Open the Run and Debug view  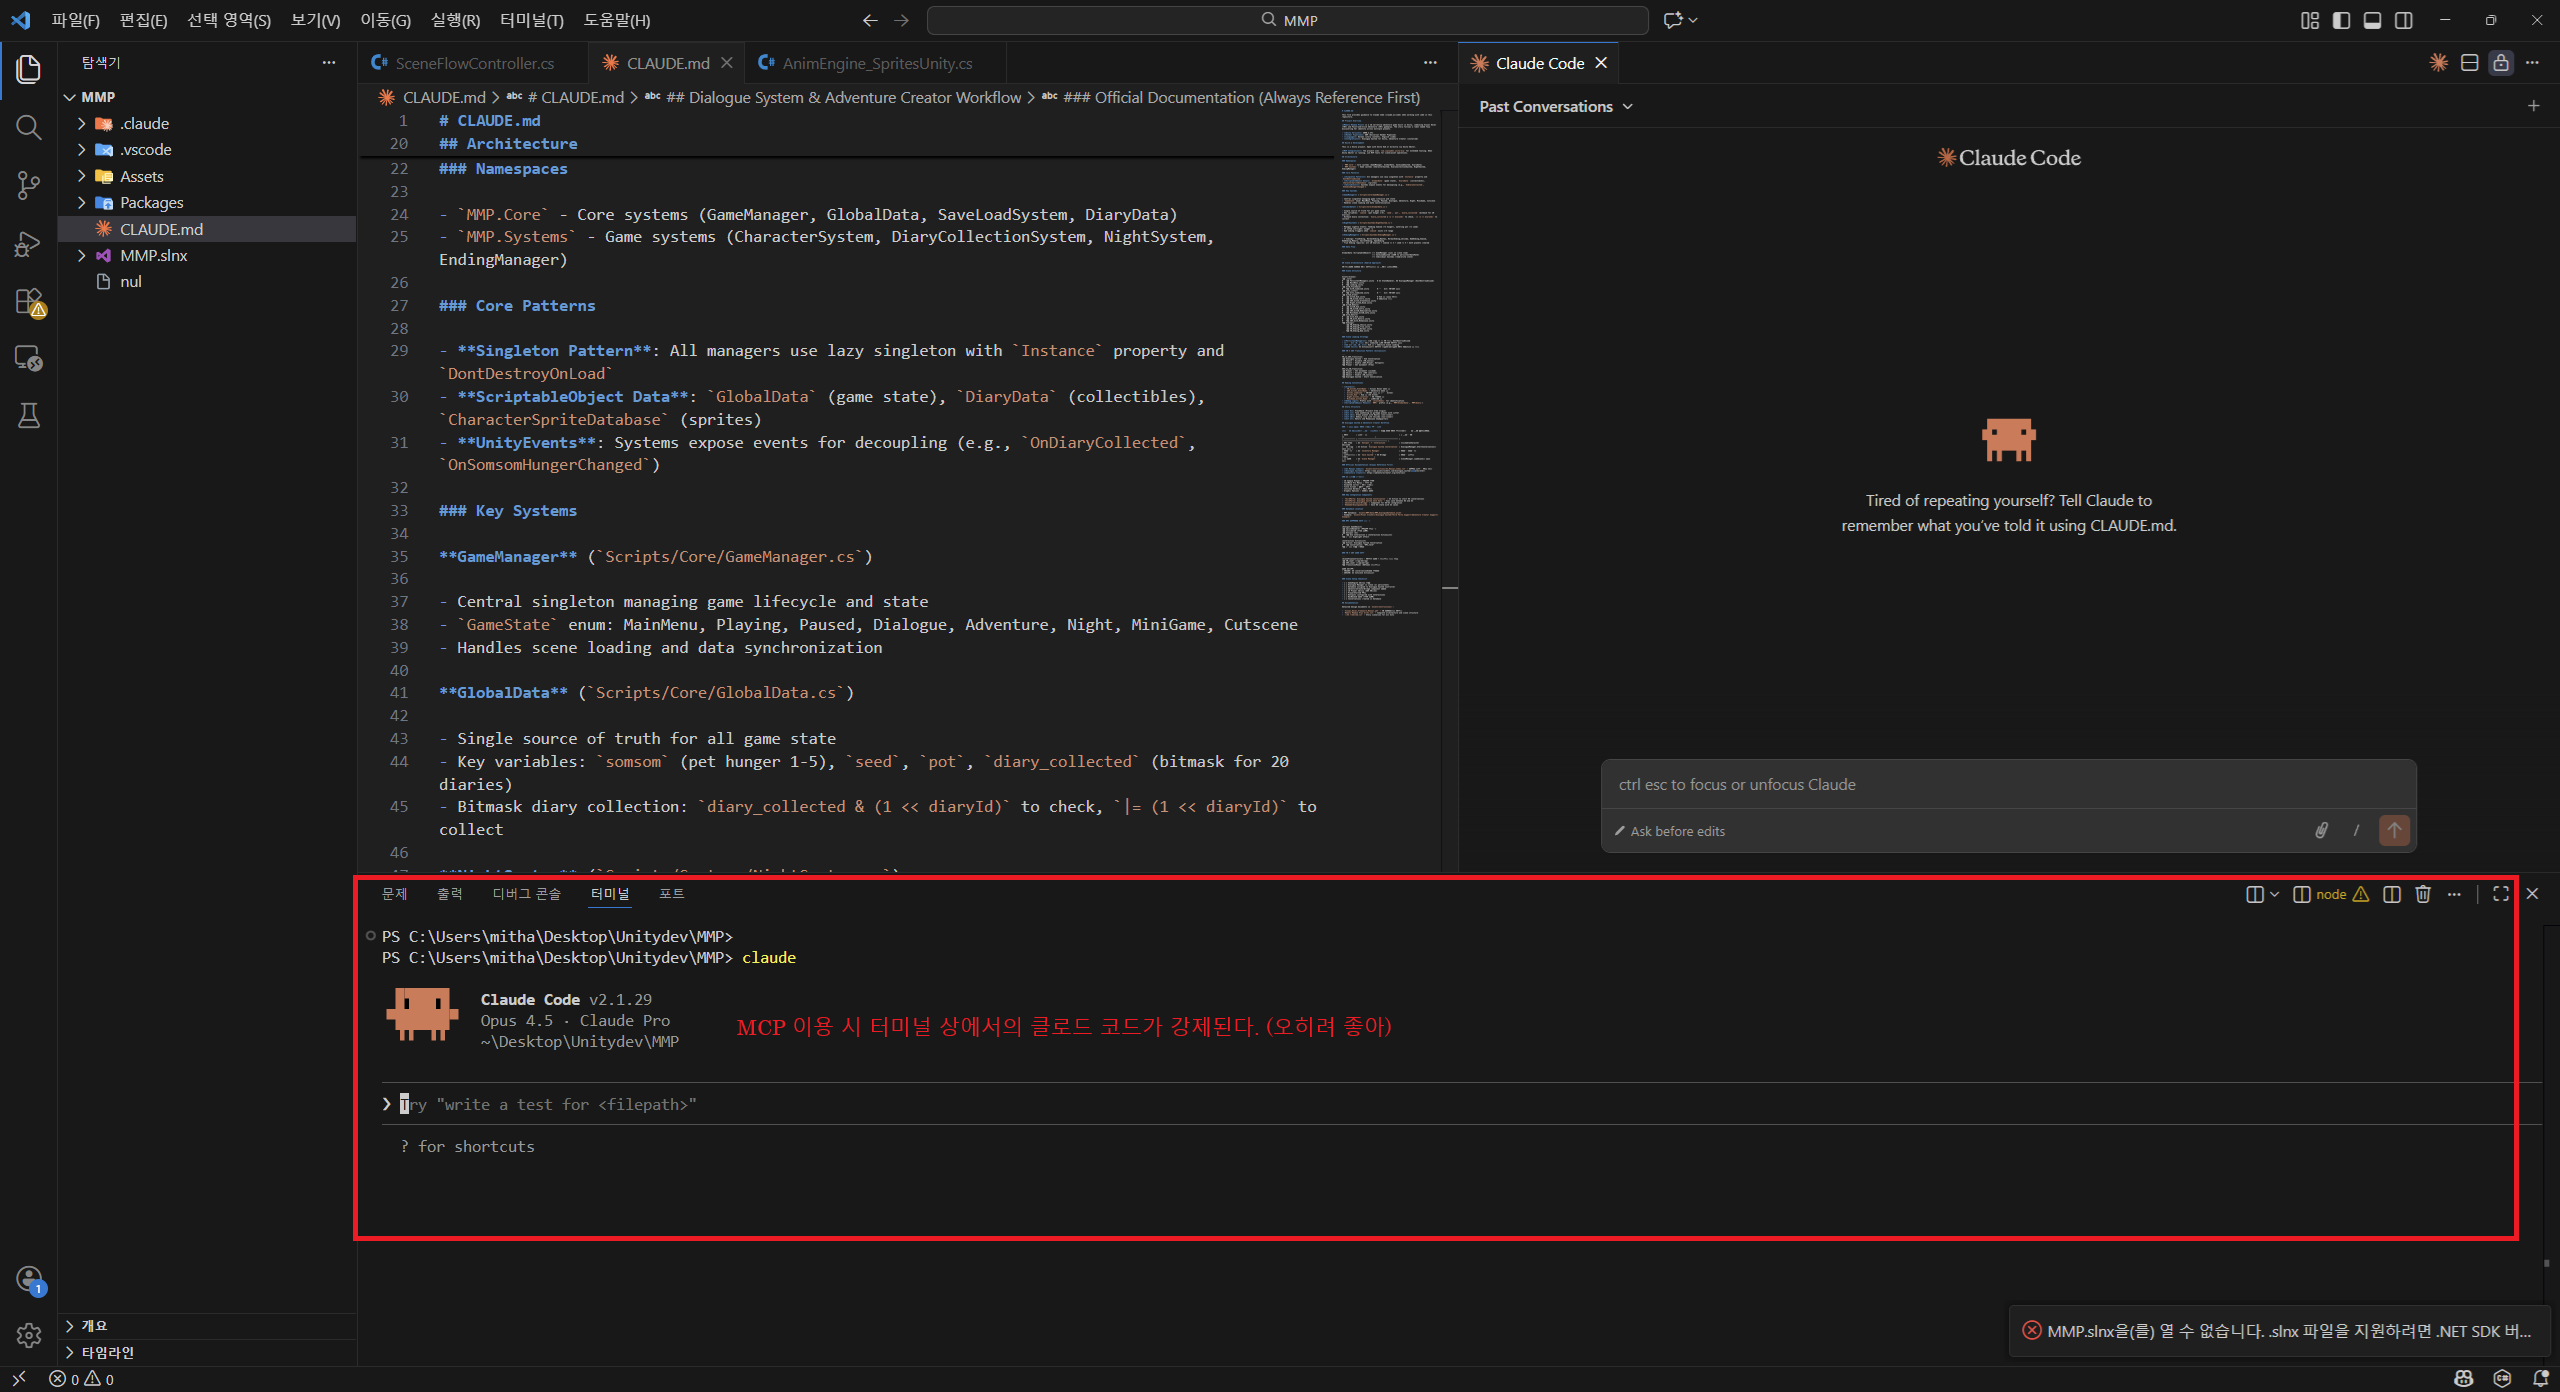(x=28, y=244)
